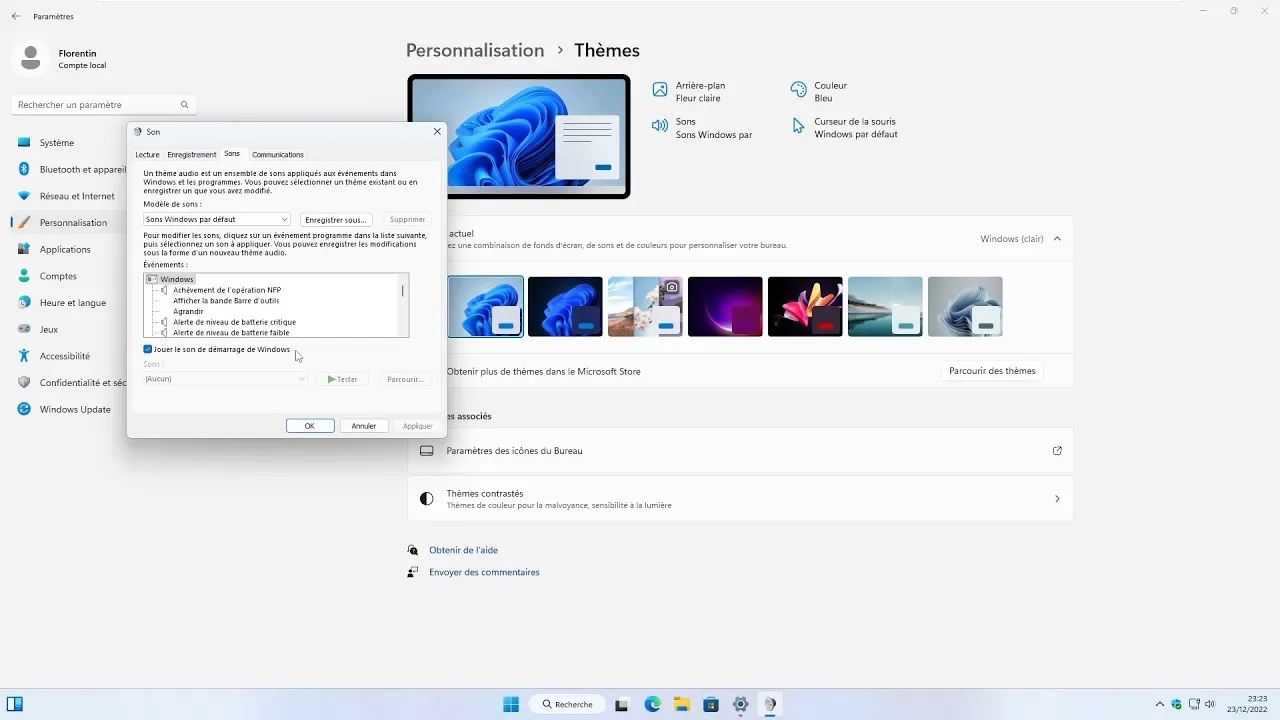Open Curseur de la souris option
This screenshot has height=720, width=1280.
click(x=845, y=128)
